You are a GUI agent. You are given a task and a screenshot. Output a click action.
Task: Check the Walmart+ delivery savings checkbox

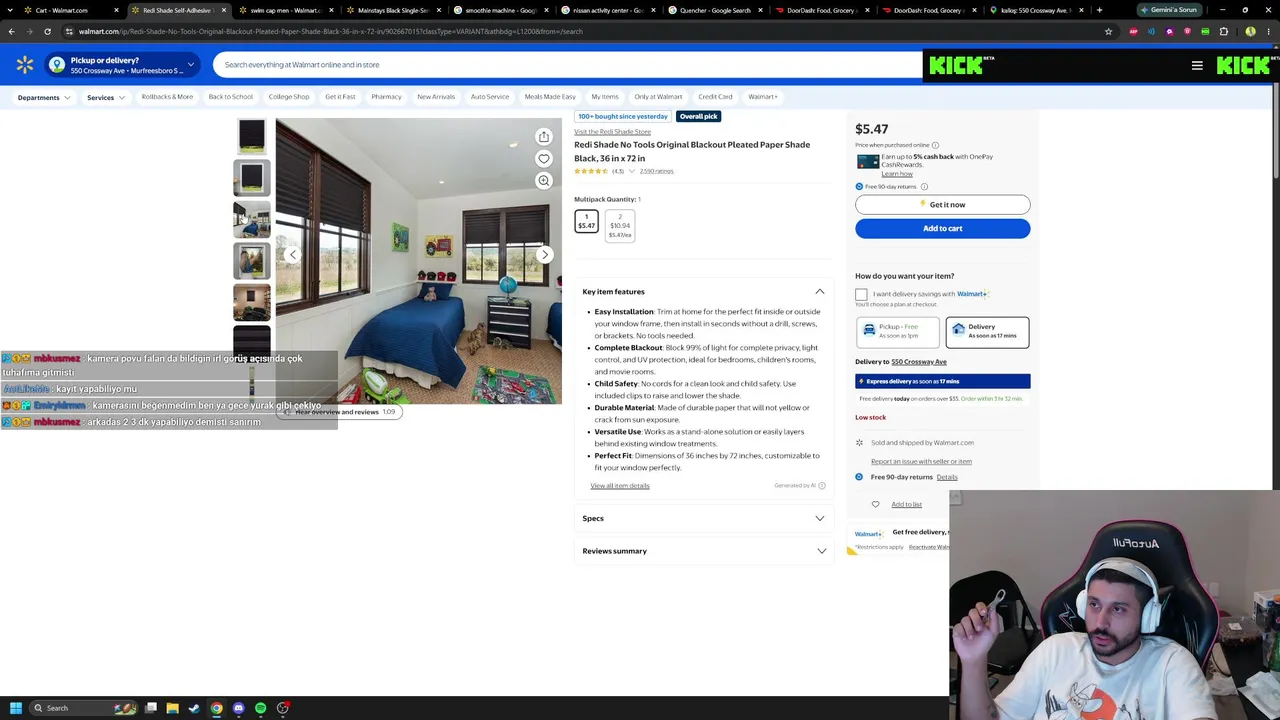click(x=861, y=295)
